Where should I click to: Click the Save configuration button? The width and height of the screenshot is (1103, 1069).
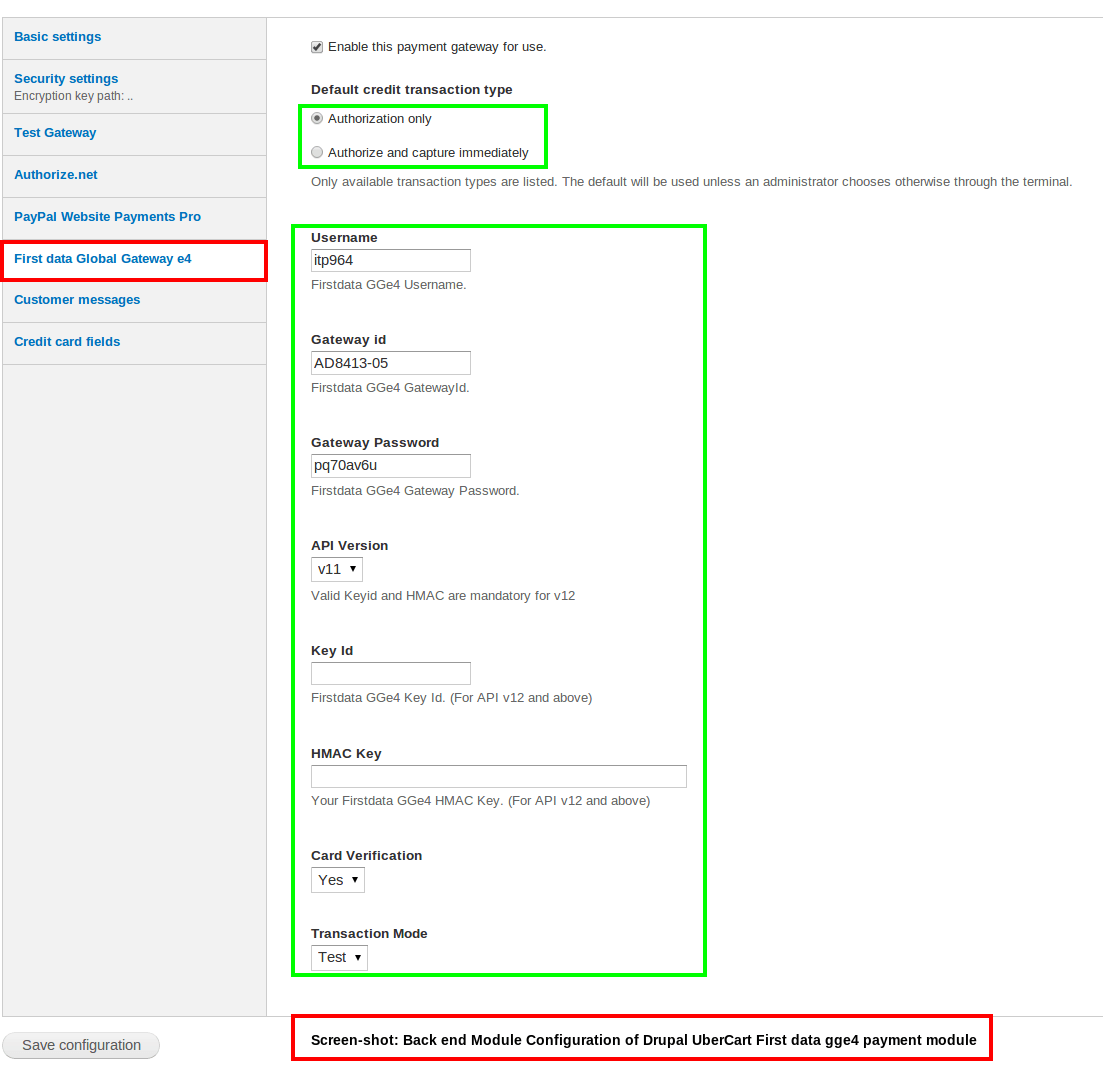pyautogui.click(x=81, y=1045)
